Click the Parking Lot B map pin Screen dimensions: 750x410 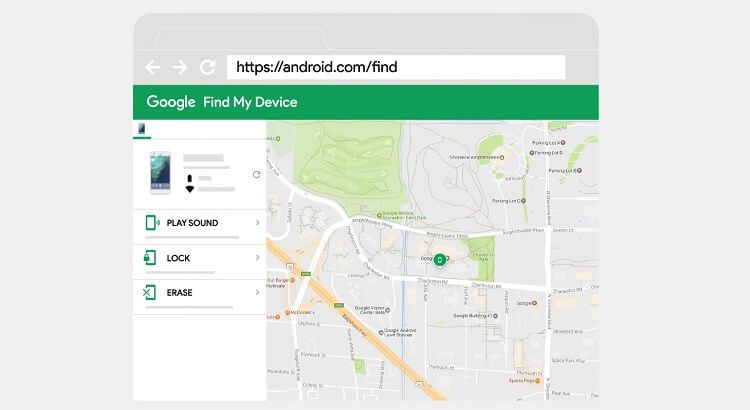click(579, 170)
